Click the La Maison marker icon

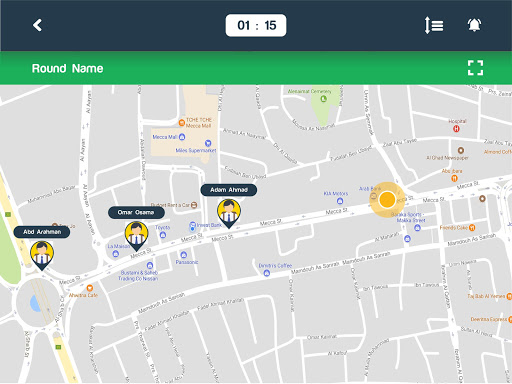pos(115,254)
